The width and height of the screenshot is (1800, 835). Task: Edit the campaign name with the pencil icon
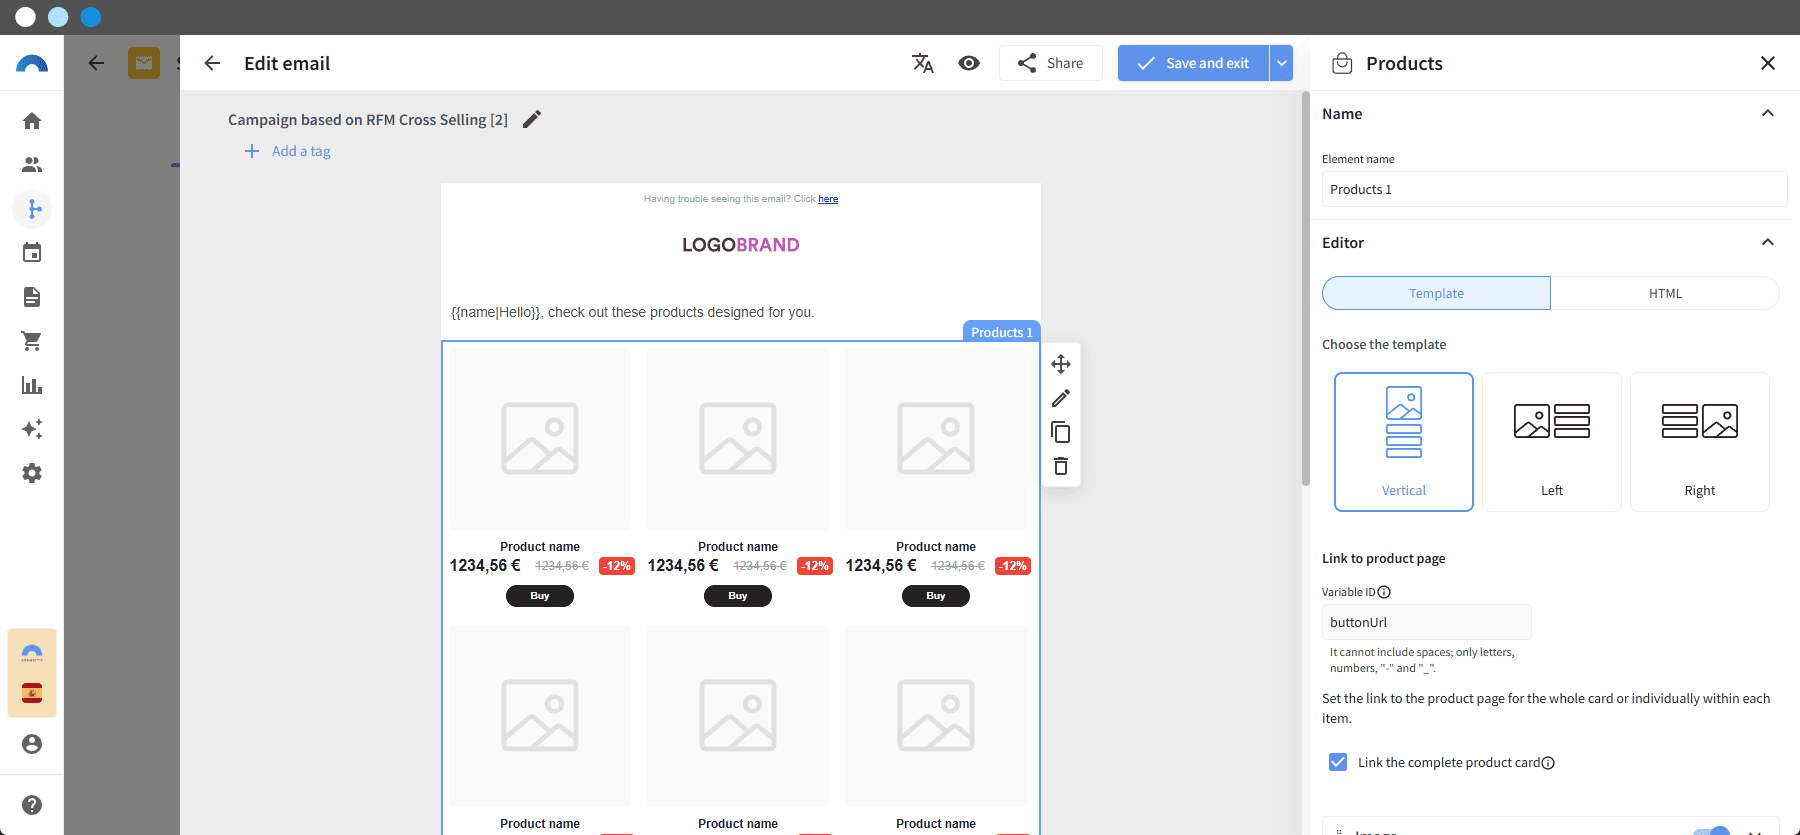coord(532,119)
